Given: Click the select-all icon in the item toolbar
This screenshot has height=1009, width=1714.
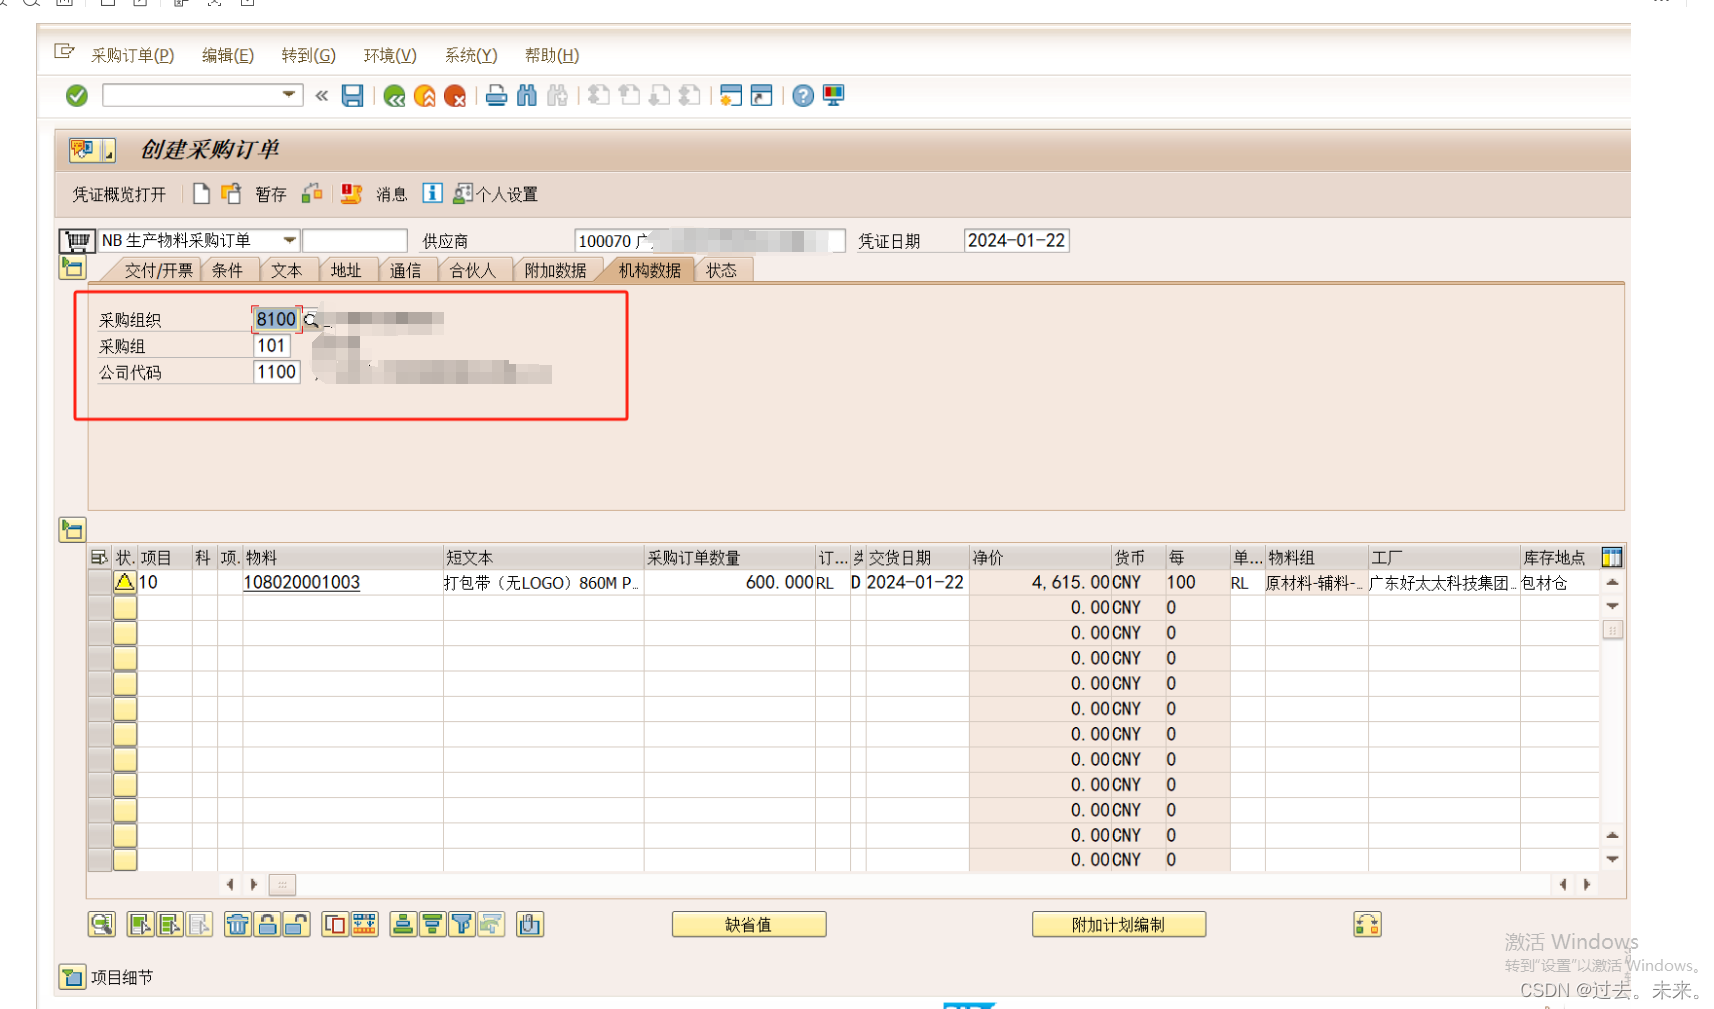Looking at the screenshot, I should [140, 925].
